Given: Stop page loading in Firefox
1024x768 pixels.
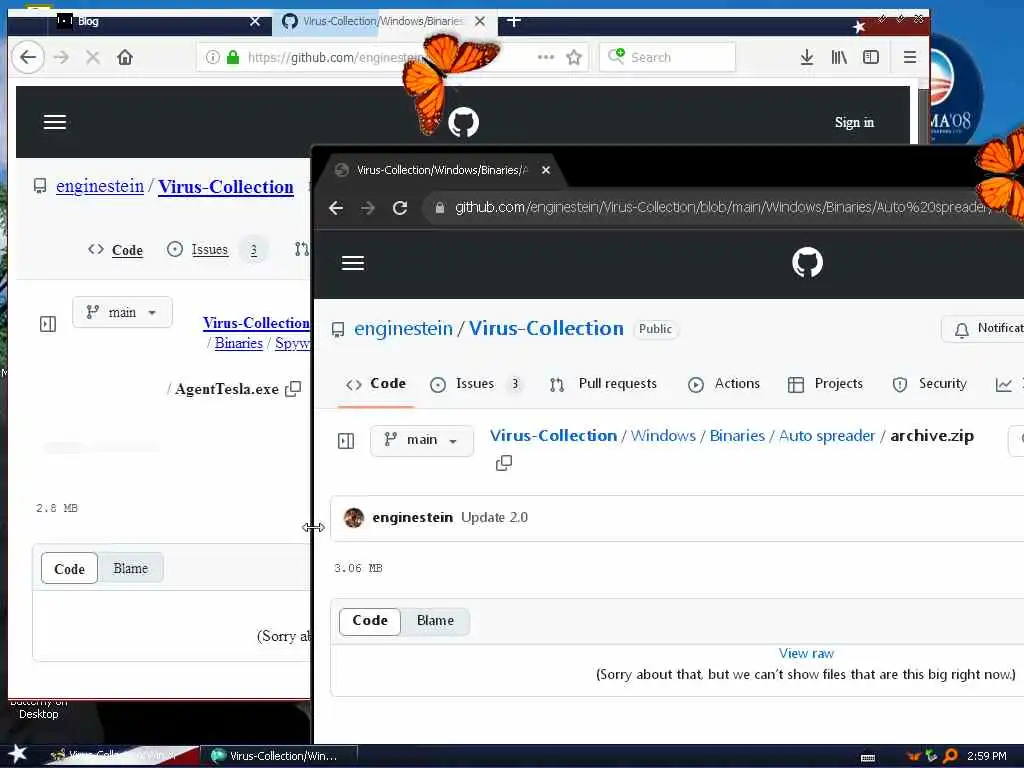Looking at the screenshot, I should tap(93, 57).
